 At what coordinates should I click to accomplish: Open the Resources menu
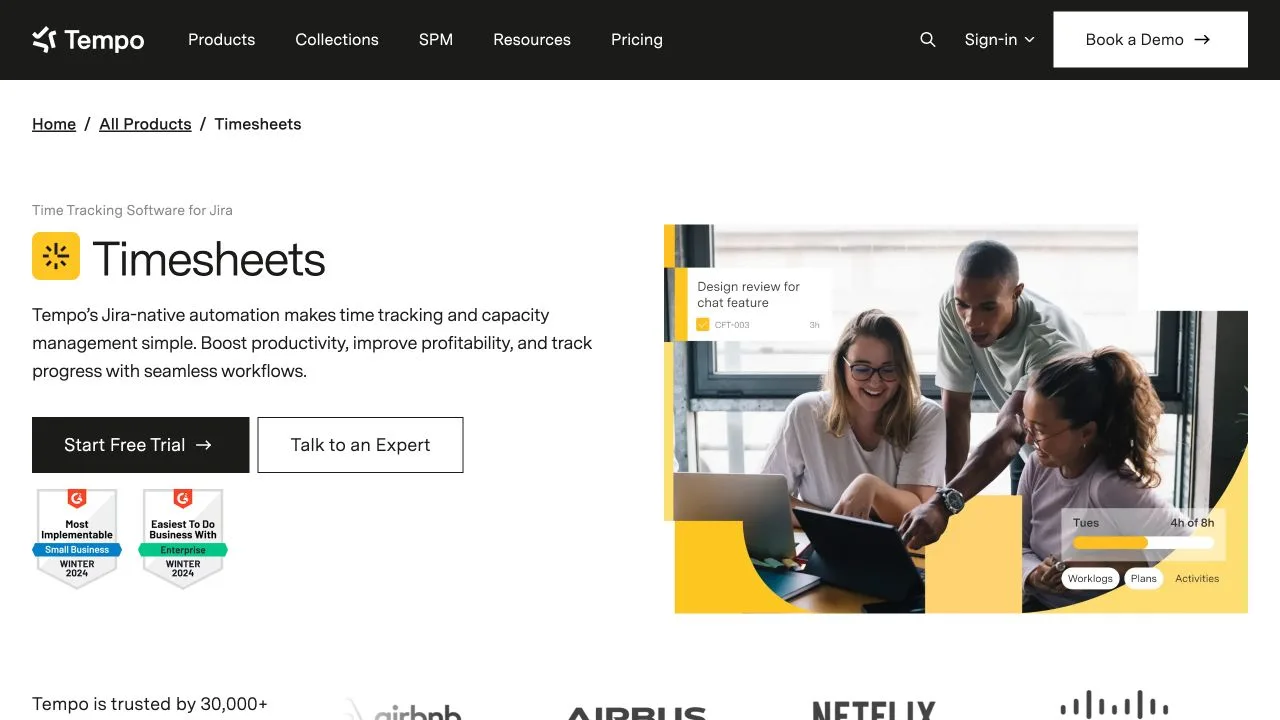pos(532,40)
